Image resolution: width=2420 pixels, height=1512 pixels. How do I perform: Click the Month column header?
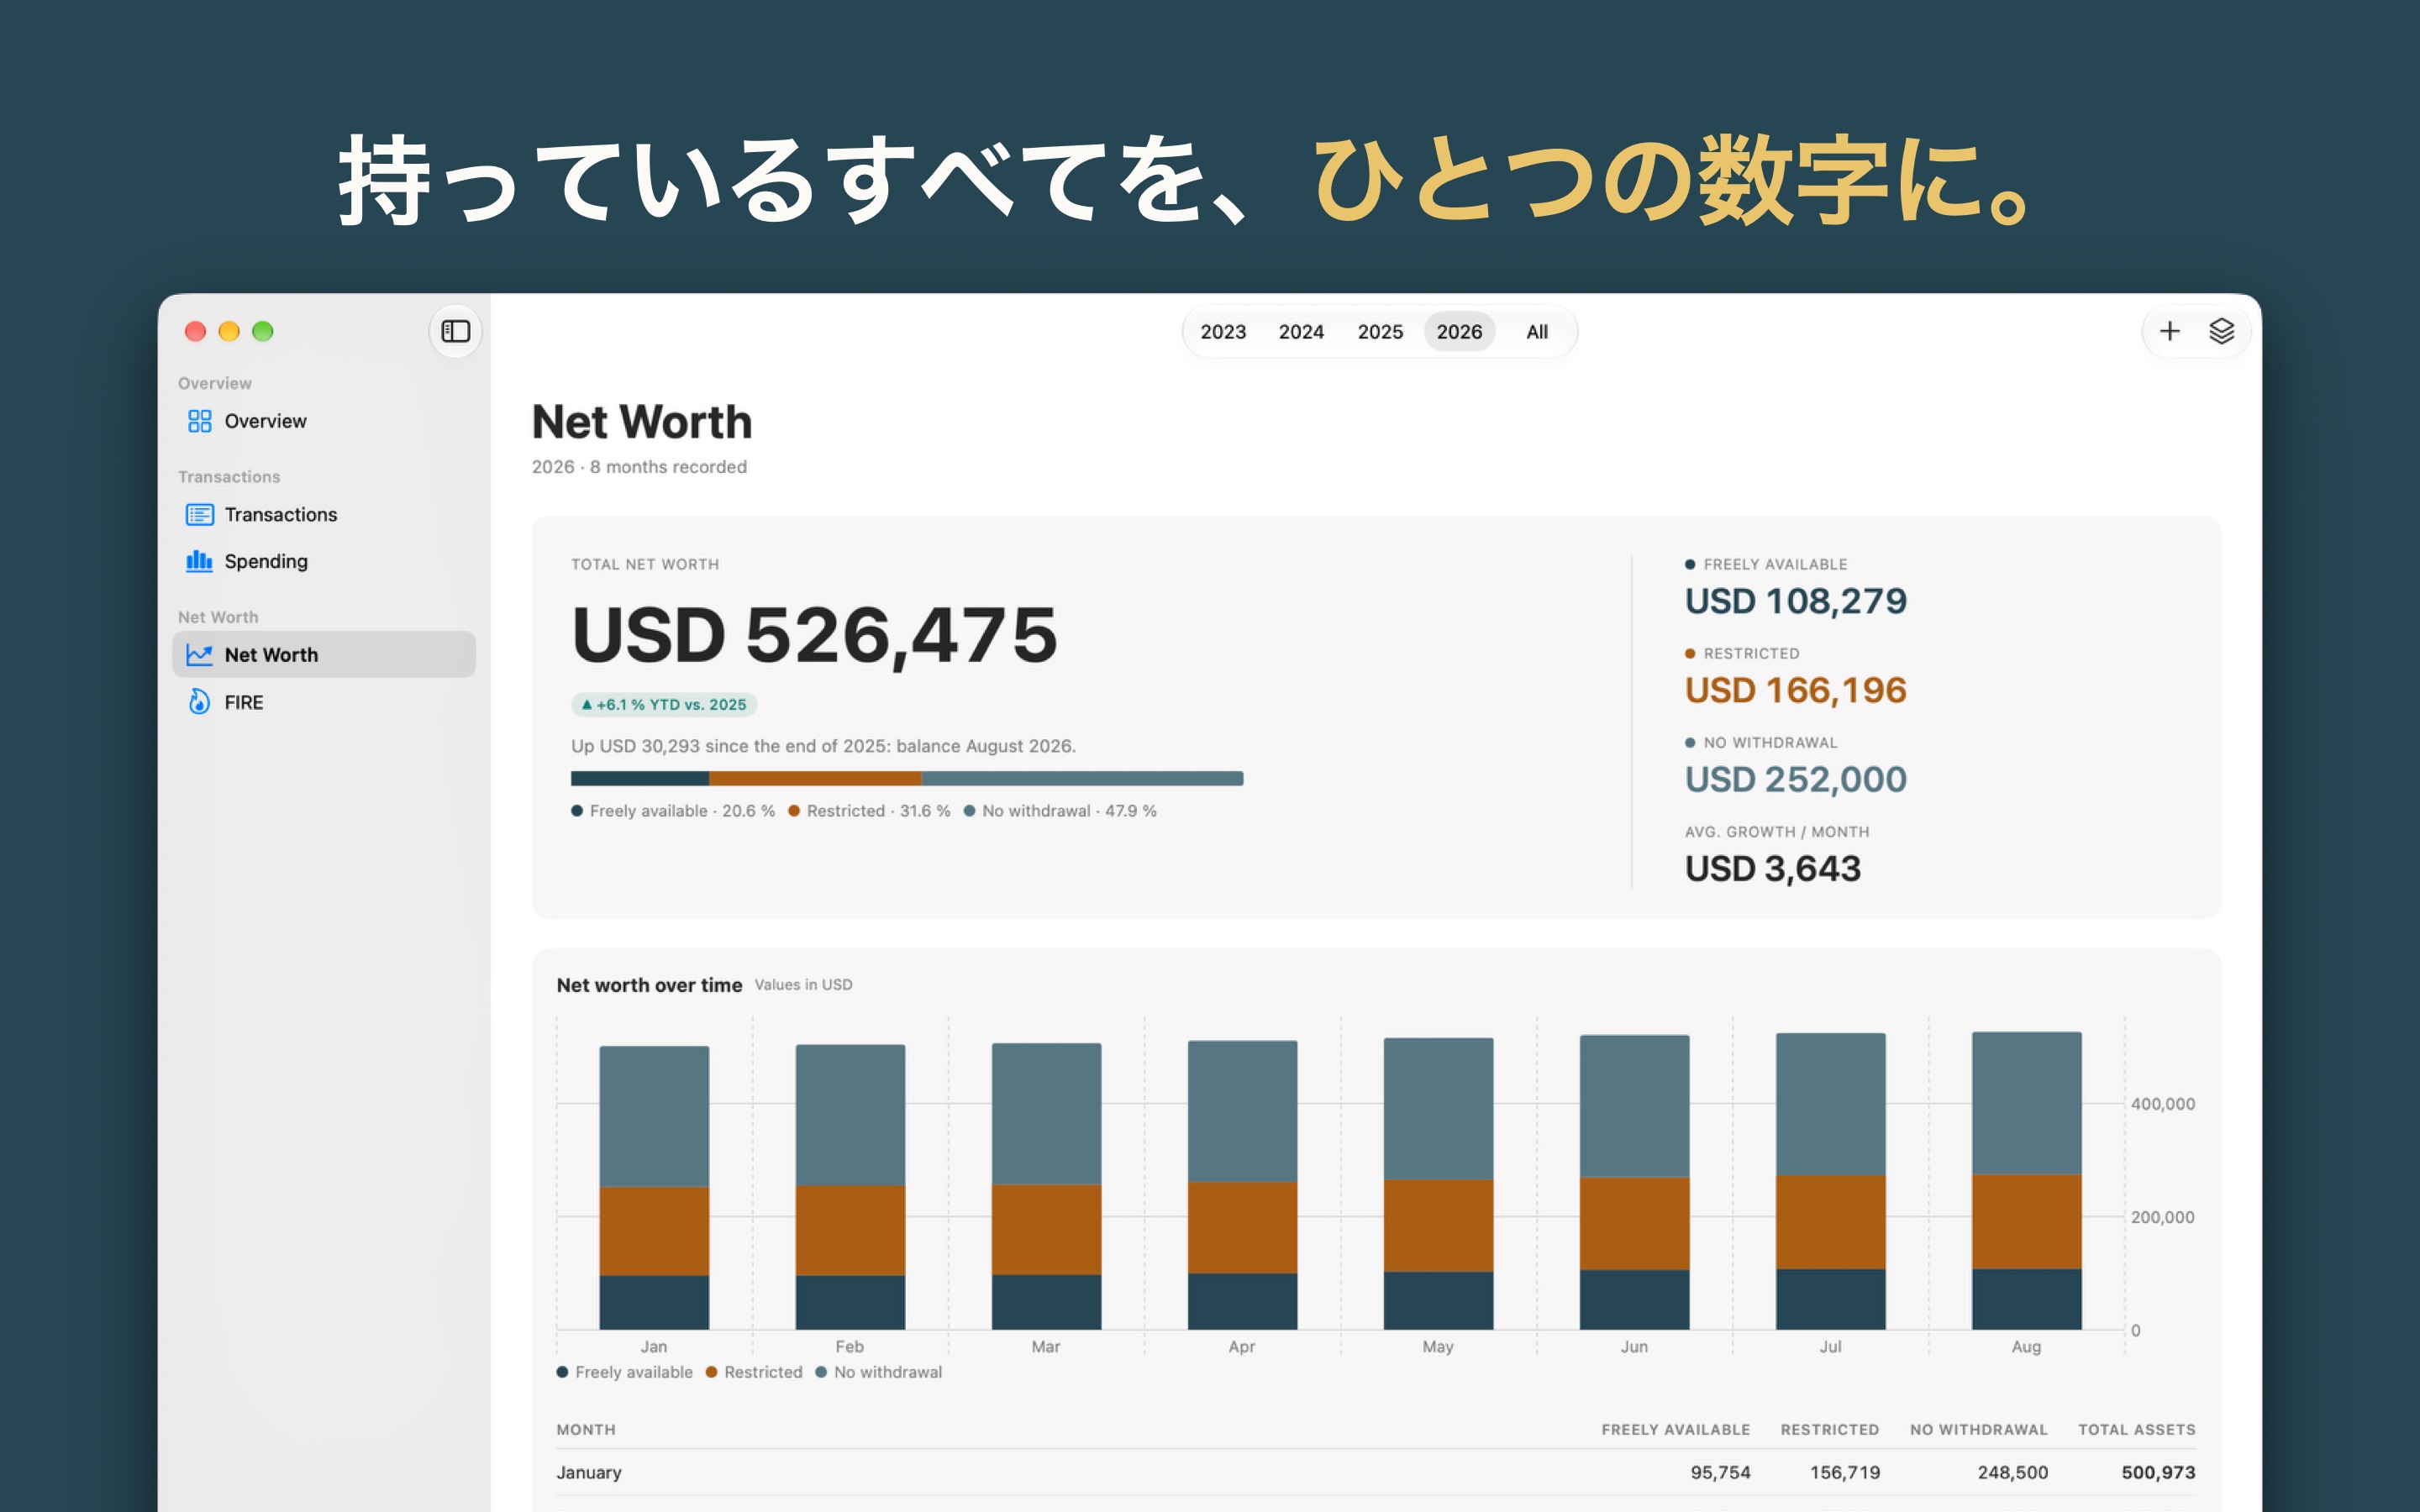[586, 1430]
